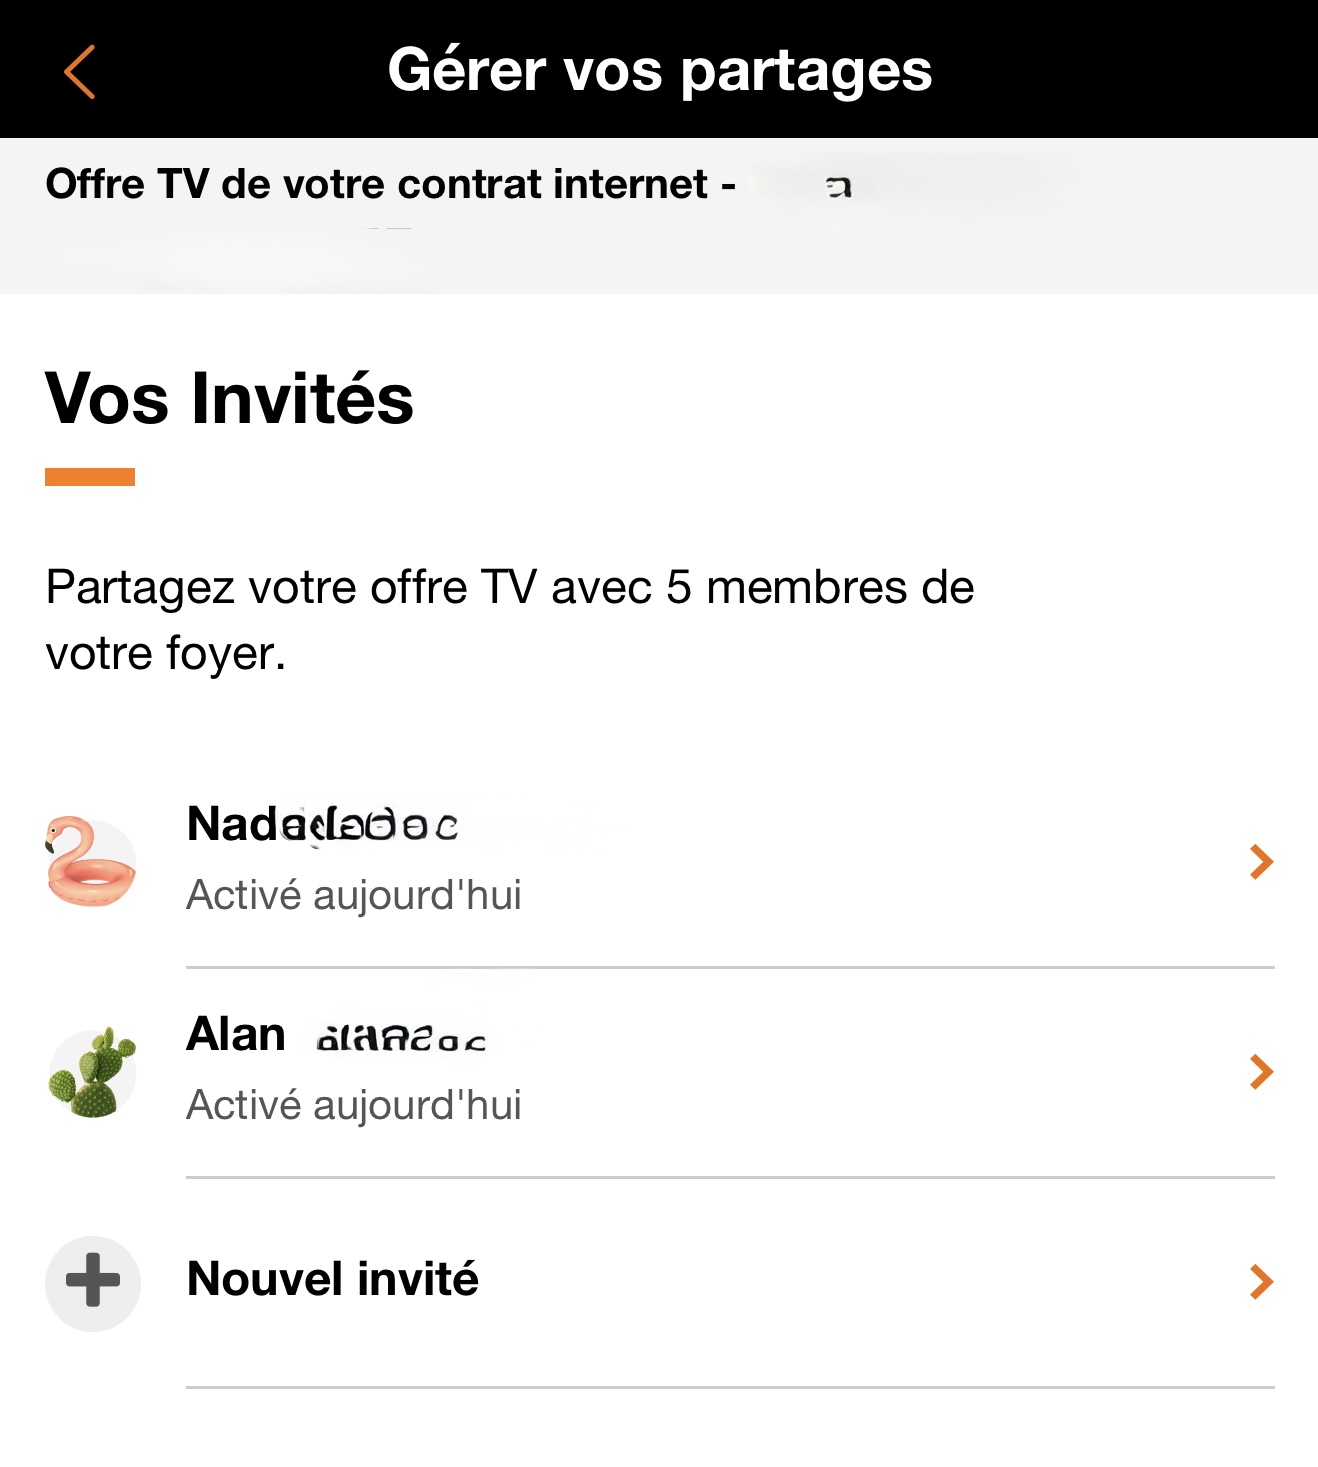Select the Nouvel invité label
Screen dimensions: 1318x1467
click(333, 1280)
